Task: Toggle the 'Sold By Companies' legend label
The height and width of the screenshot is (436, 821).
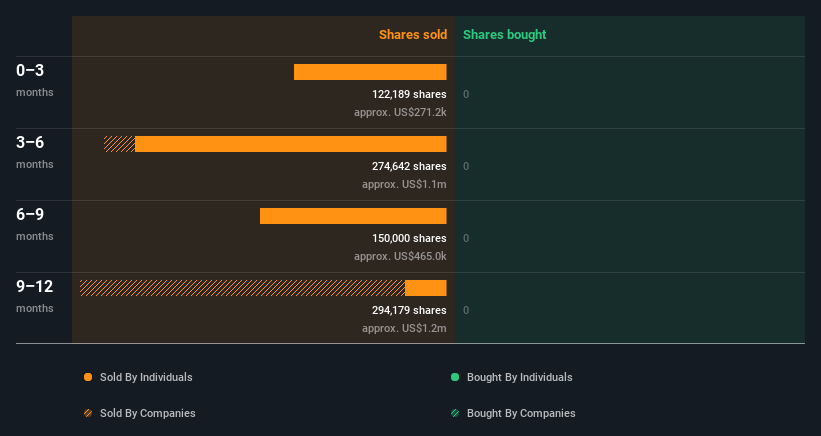Action: click(148, 413)
